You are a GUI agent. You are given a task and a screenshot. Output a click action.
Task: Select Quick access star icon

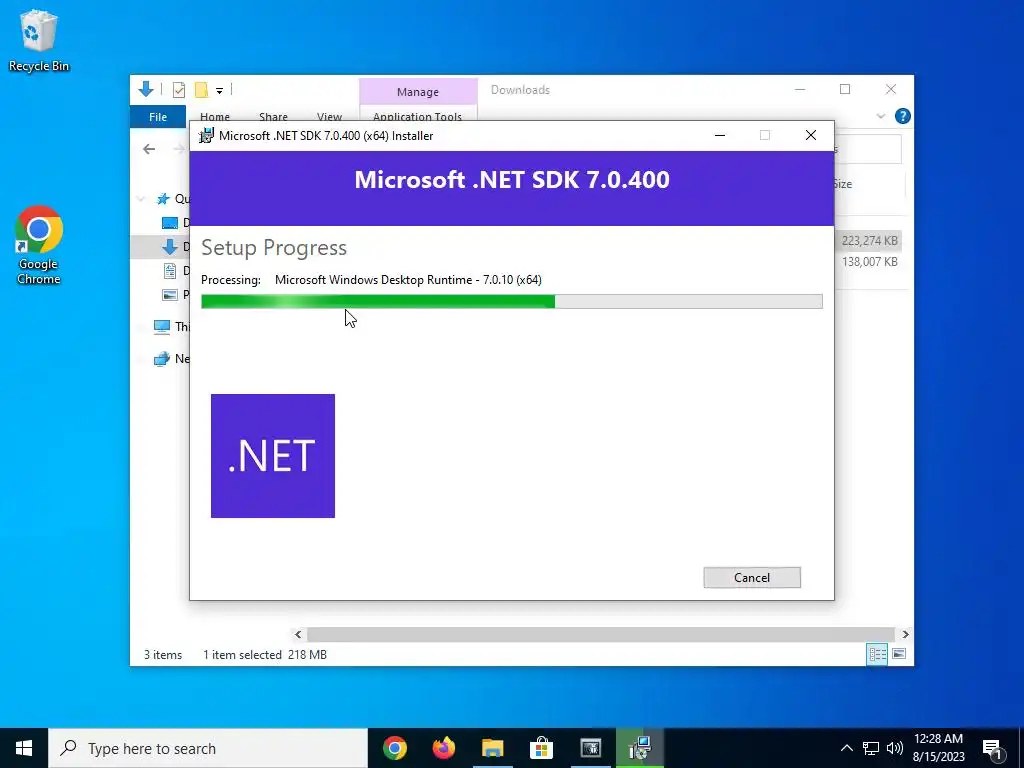(163, 199)
